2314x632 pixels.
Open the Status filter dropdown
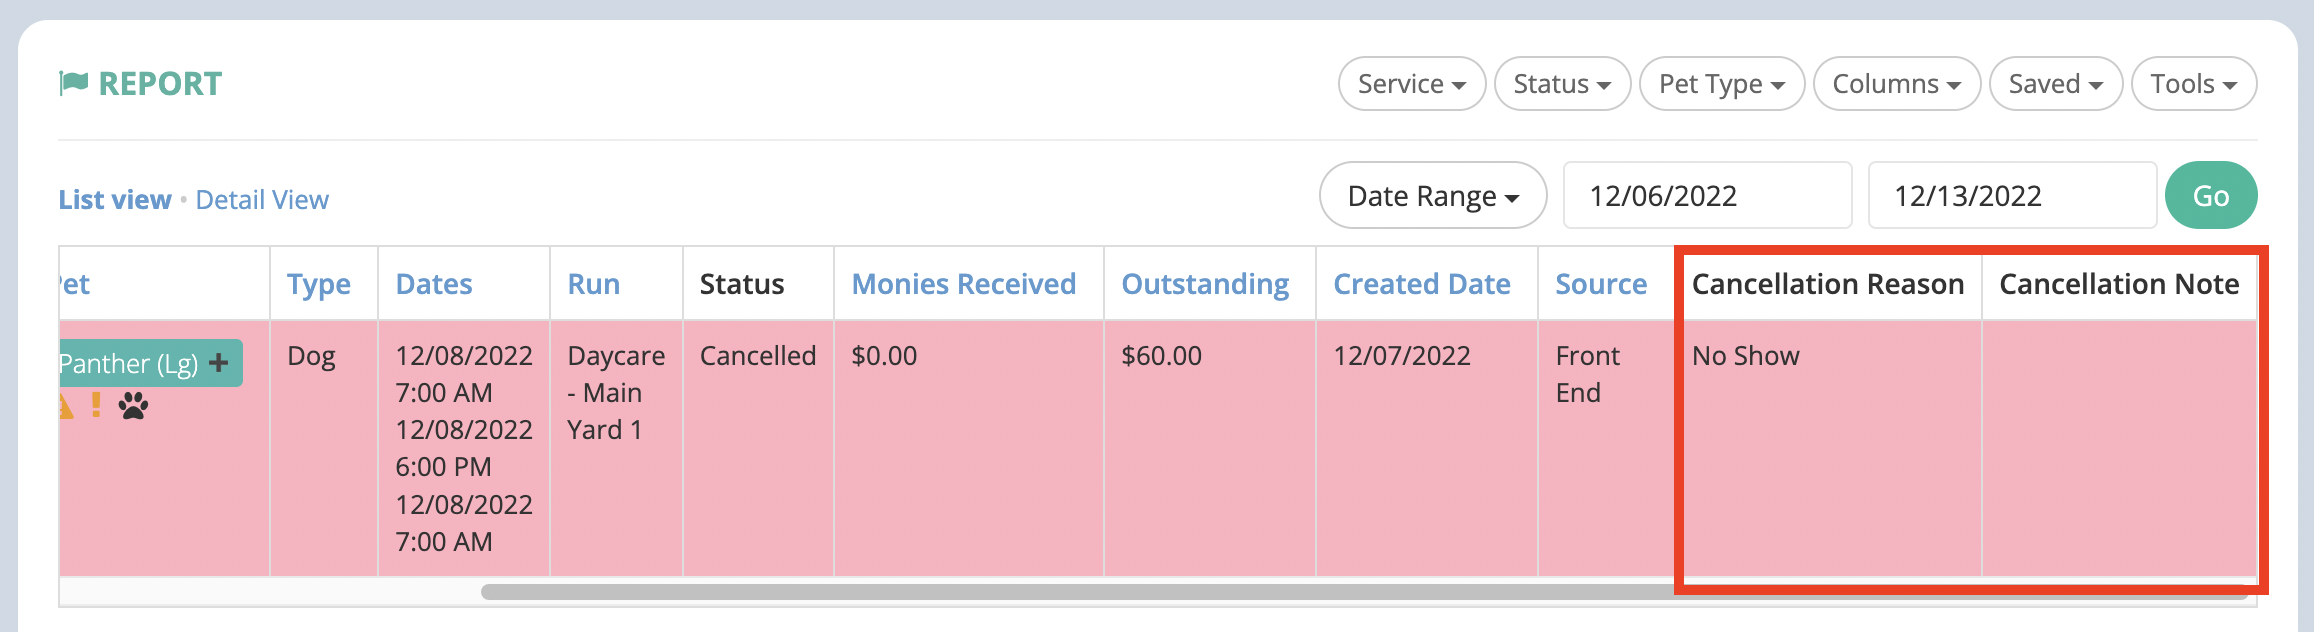[x=1563, y=84]
